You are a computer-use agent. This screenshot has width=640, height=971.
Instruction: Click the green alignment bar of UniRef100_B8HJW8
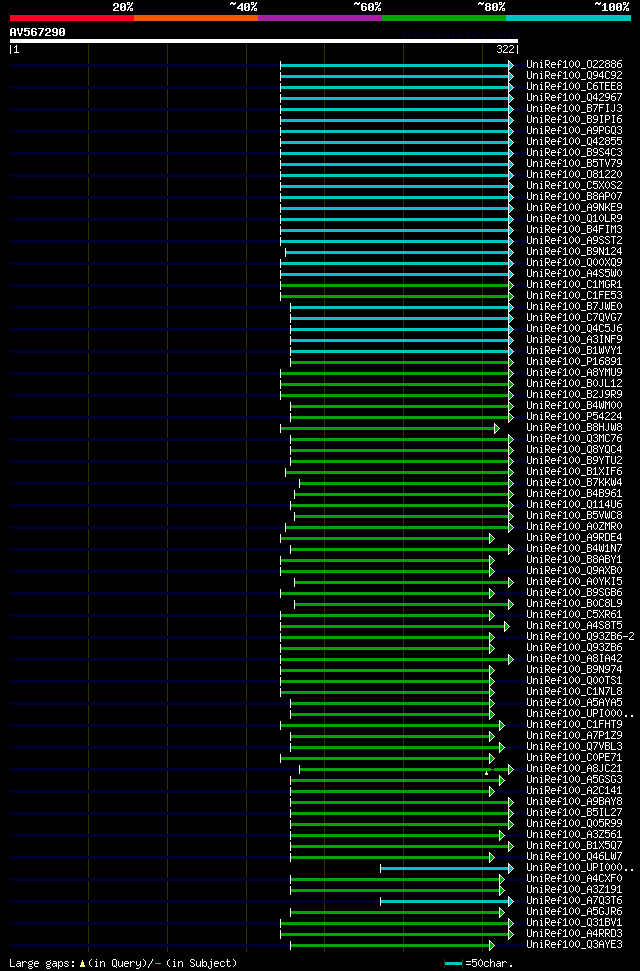pos(390,429)
